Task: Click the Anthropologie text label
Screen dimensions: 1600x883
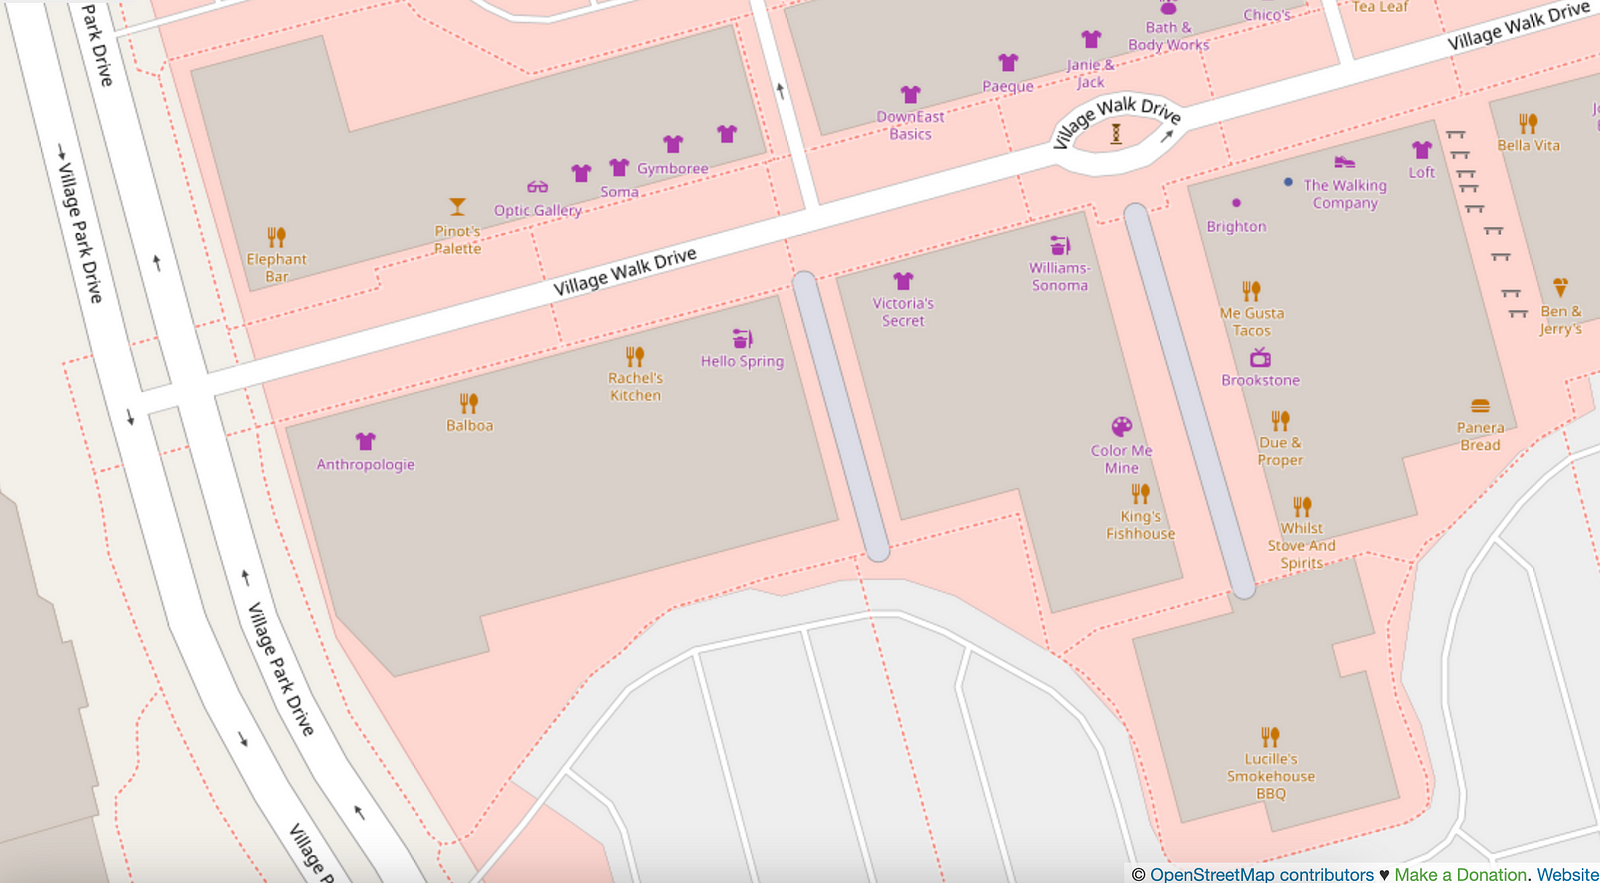Action: 365,464
